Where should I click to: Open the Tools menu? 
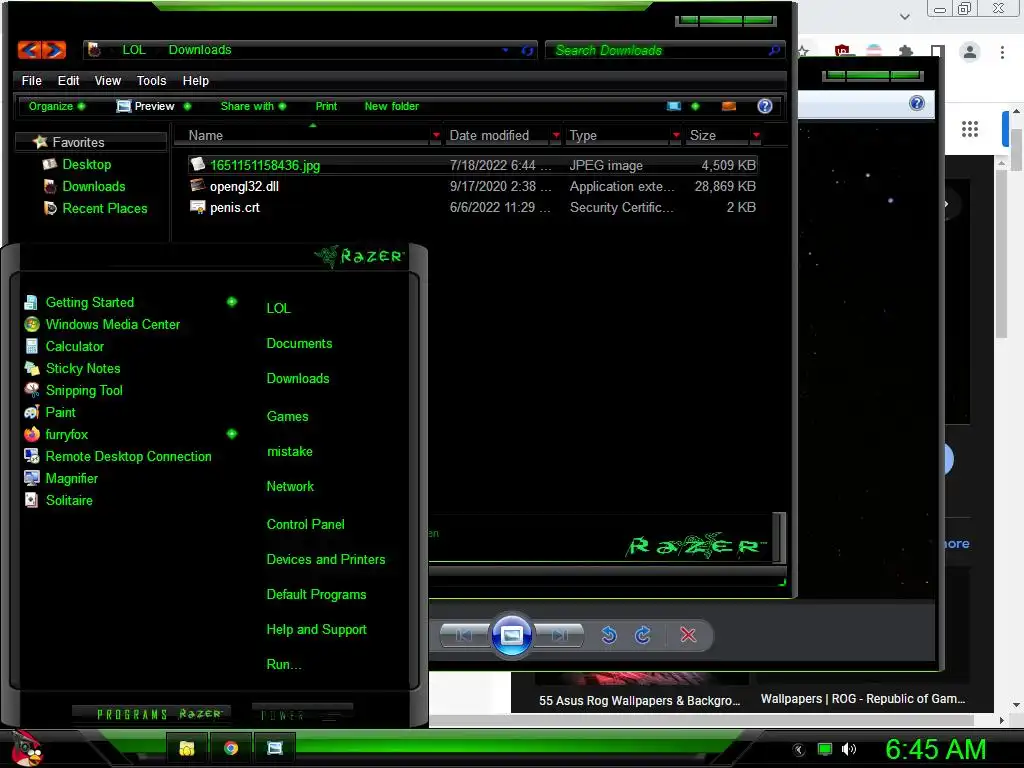point(152,81)
